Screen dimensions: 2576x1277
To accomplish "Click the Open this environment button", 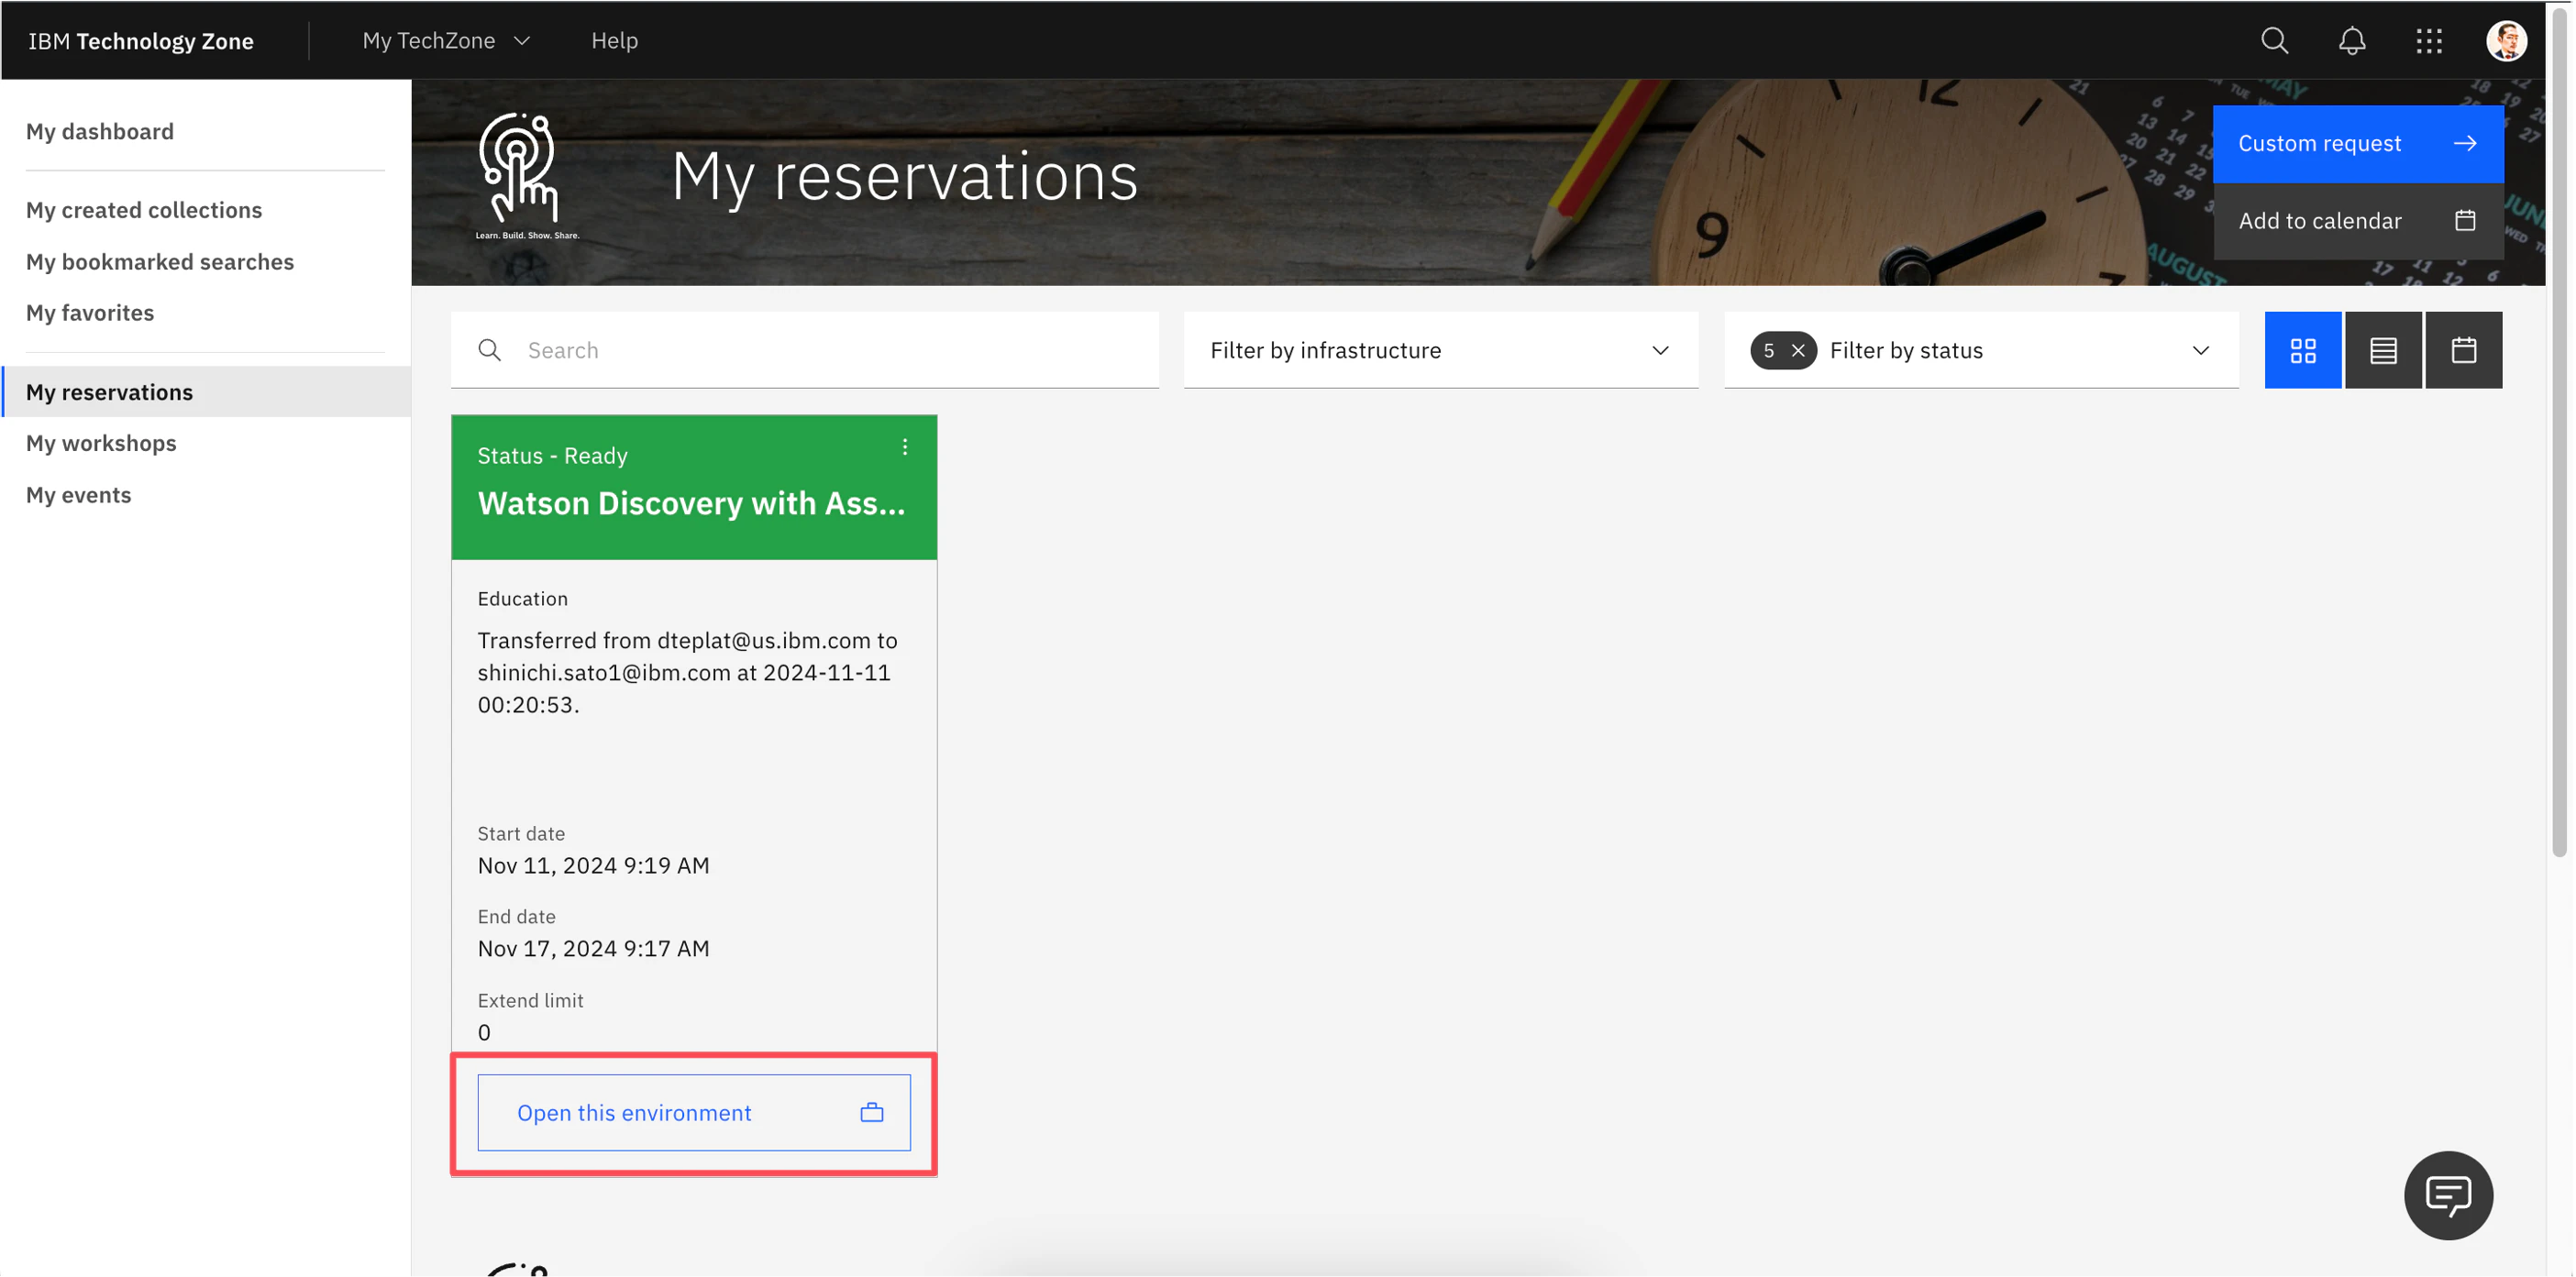I will coord(694,1112).
